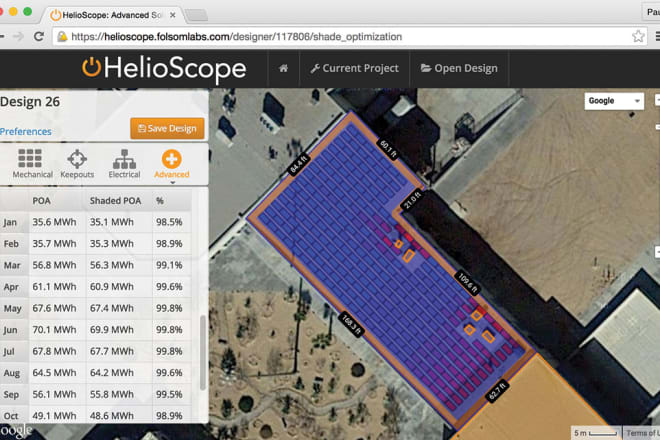Click the 168.3 ft edge label

click(x=350, y=324)
